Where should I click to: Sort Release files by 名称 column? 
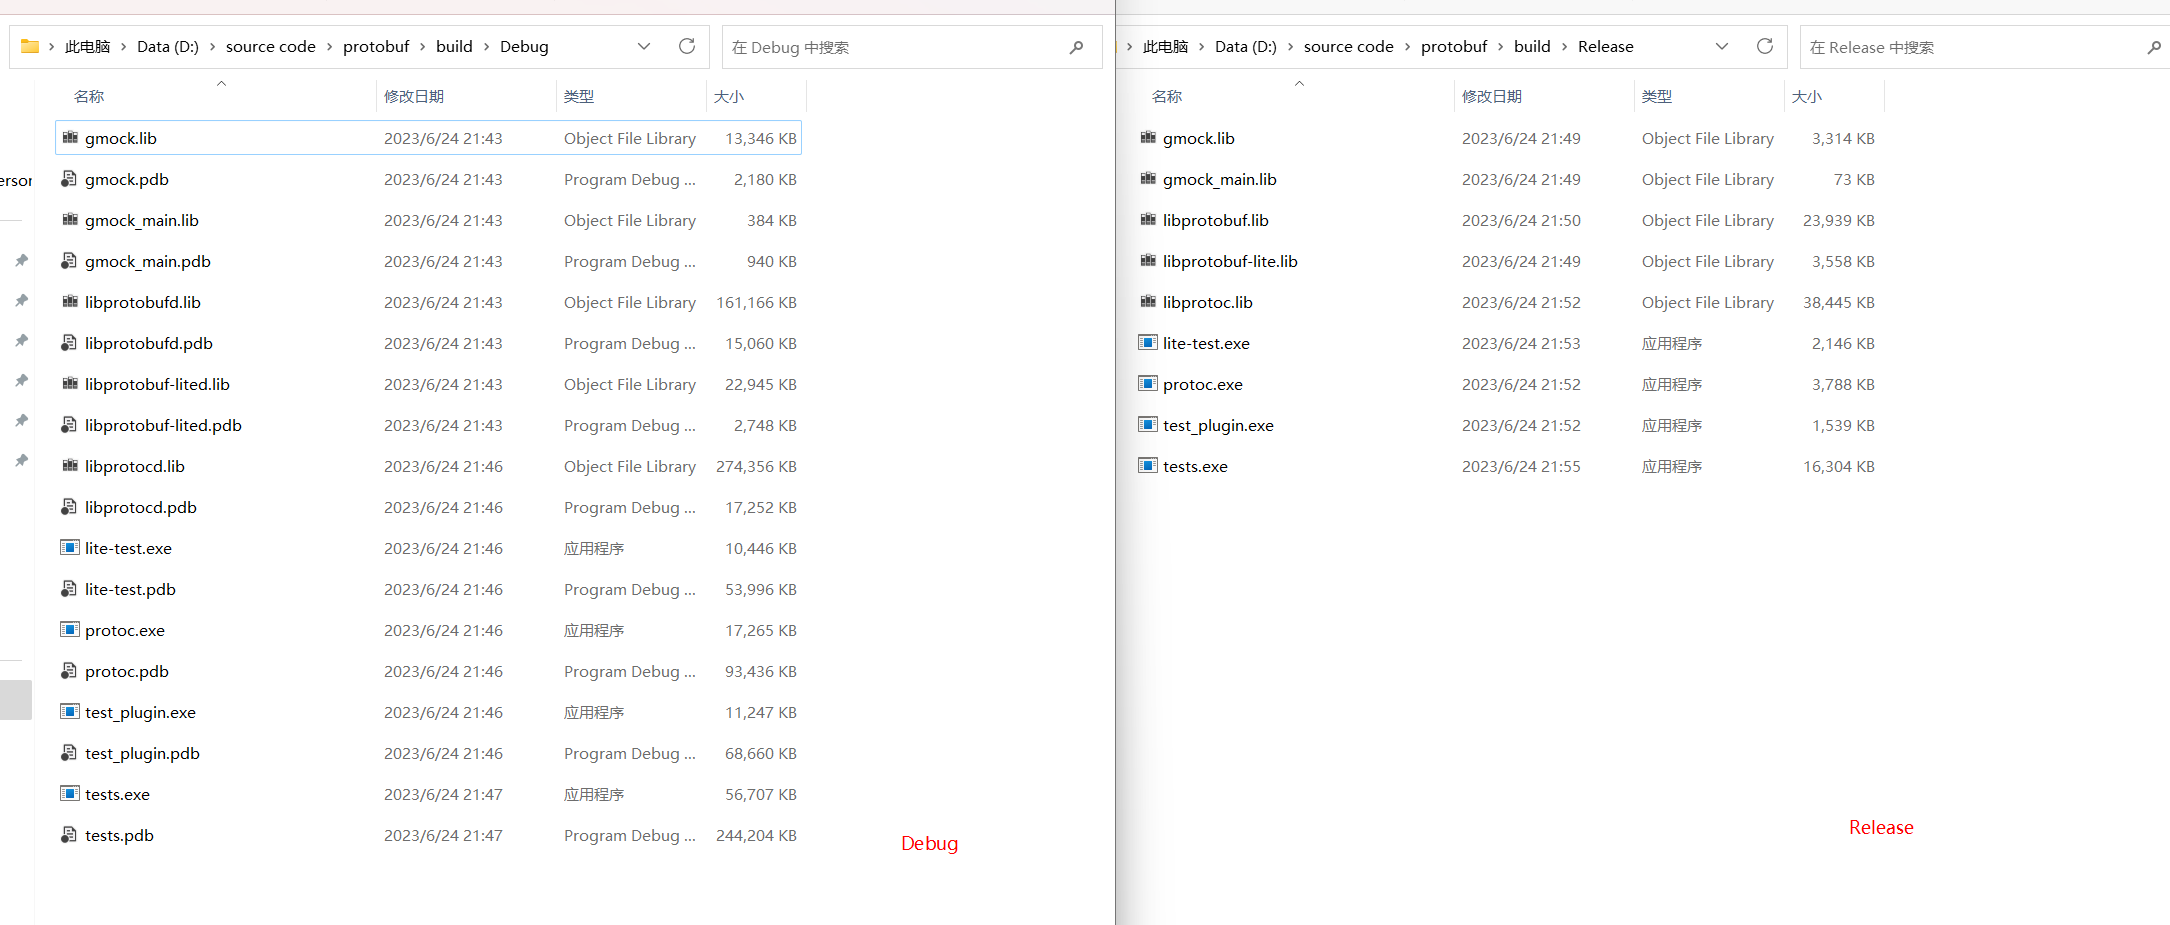(1167, 96)
